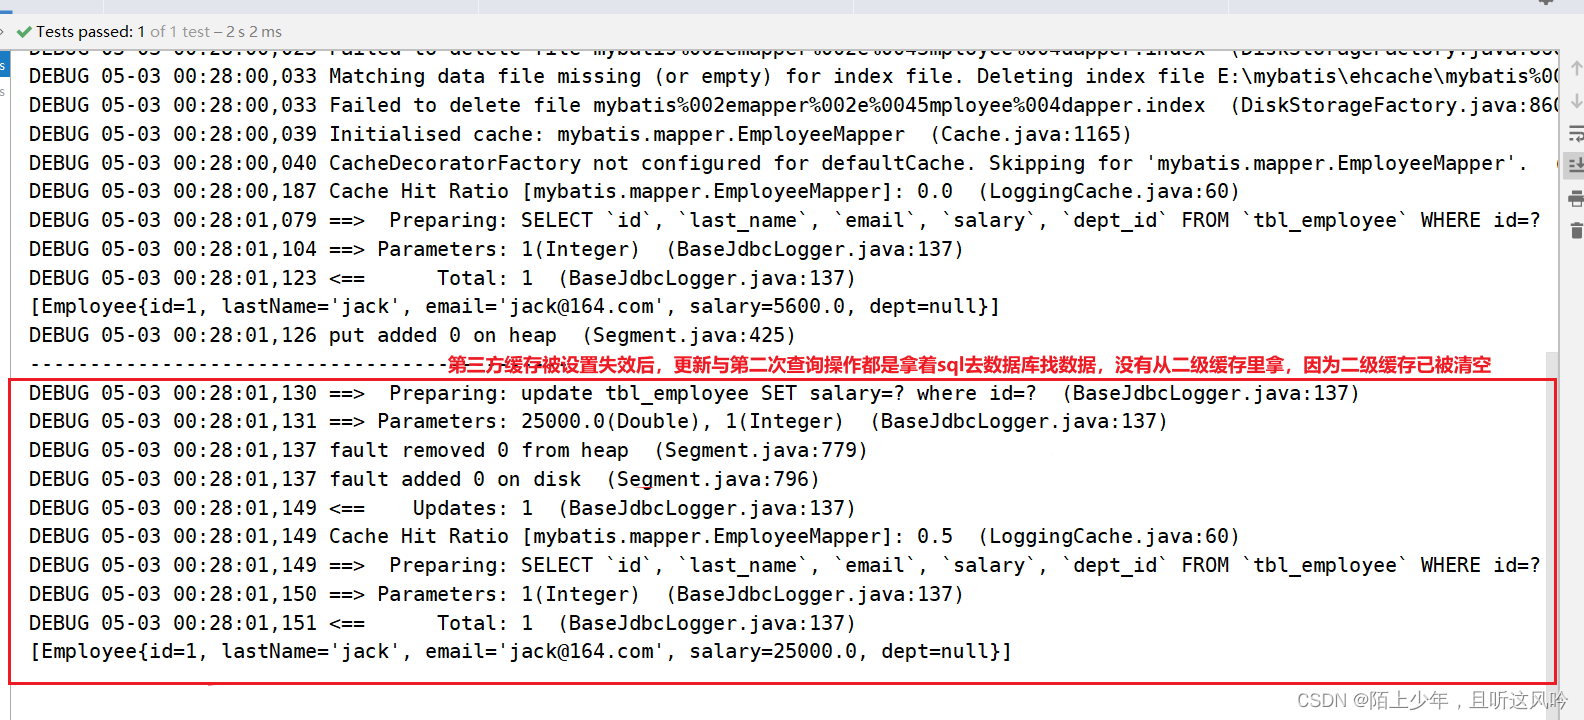
Task: Open LoggingCache.java:60 on Hit Ratio 0.0 line
Action: pyautogui.click(x=1109, y=192)
